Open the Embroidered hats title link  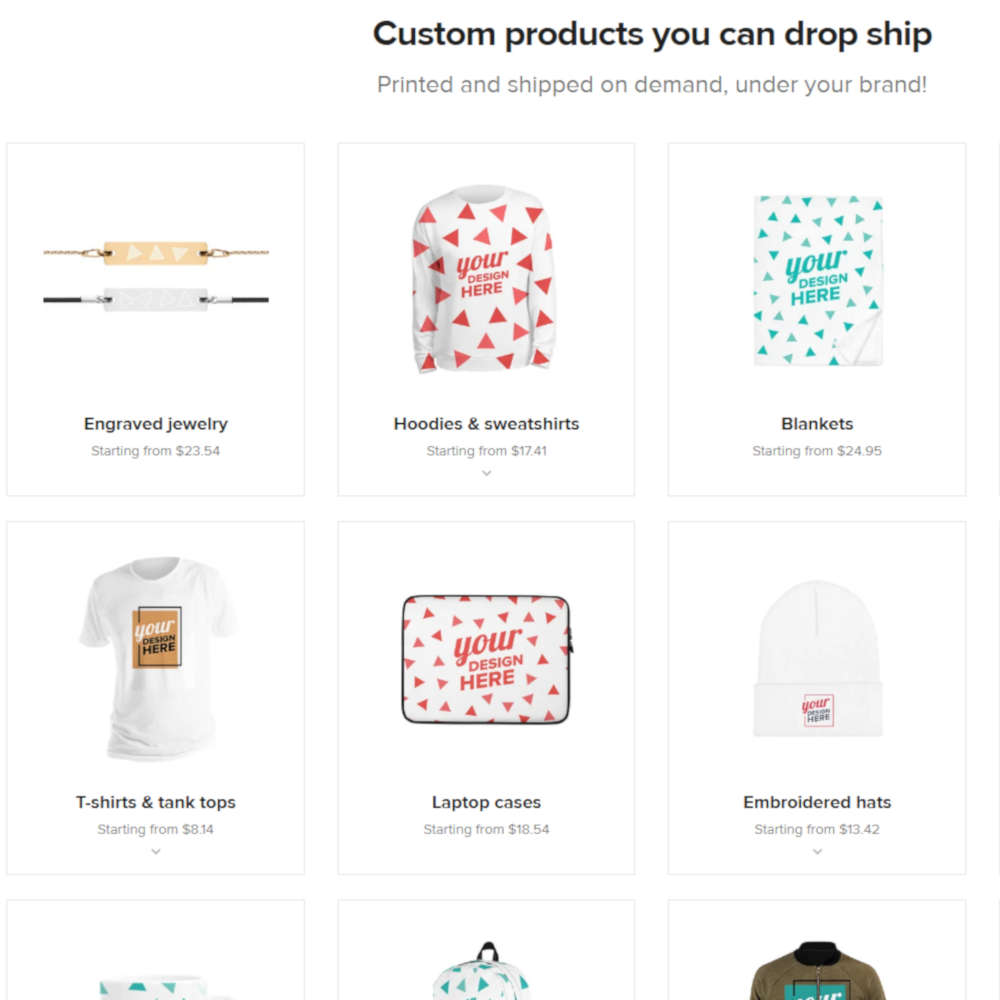pos(817,802)
